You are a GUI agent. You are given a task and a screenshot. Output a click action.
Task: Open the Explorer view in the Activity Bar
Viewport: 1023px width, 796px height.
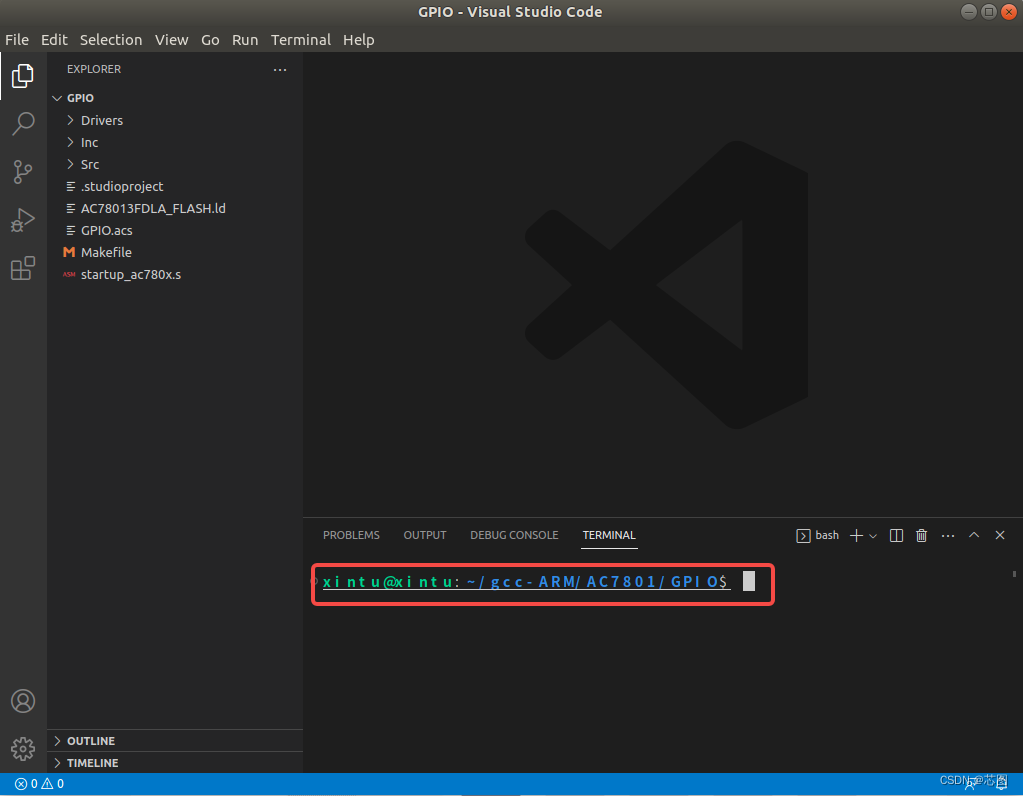22,75
